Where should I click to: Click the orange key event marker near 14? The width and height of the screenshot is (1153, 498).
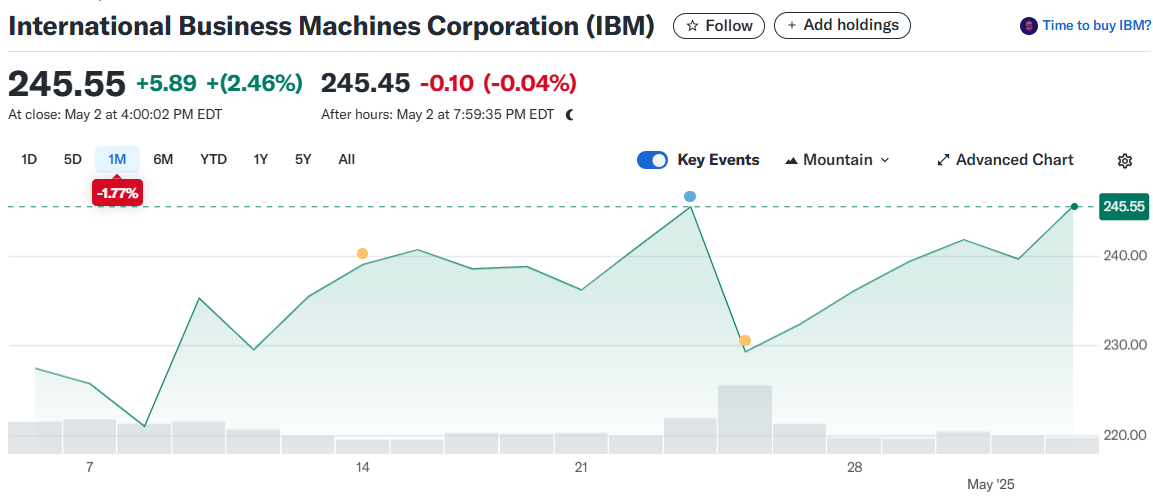pos(362,254)
